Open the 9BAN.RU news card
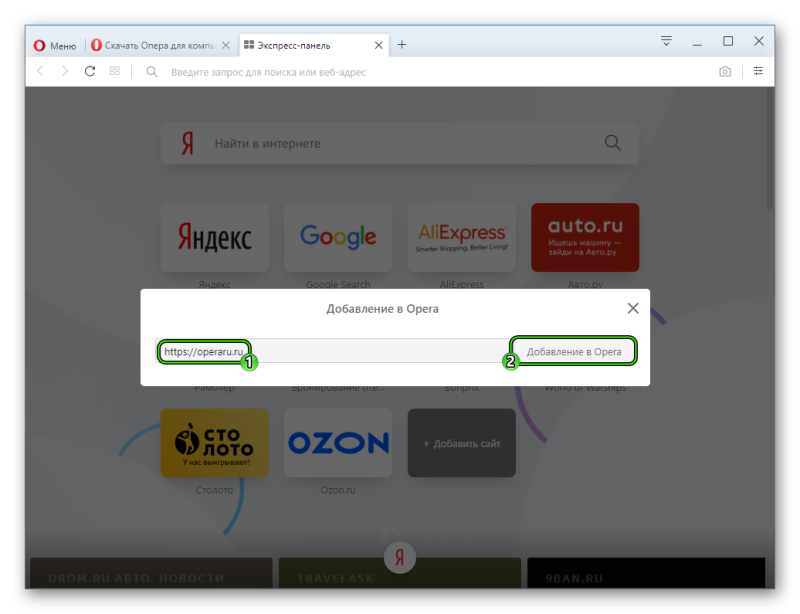Image resolution: width=800 pixels, height=614 pixels. click(646, 573)
